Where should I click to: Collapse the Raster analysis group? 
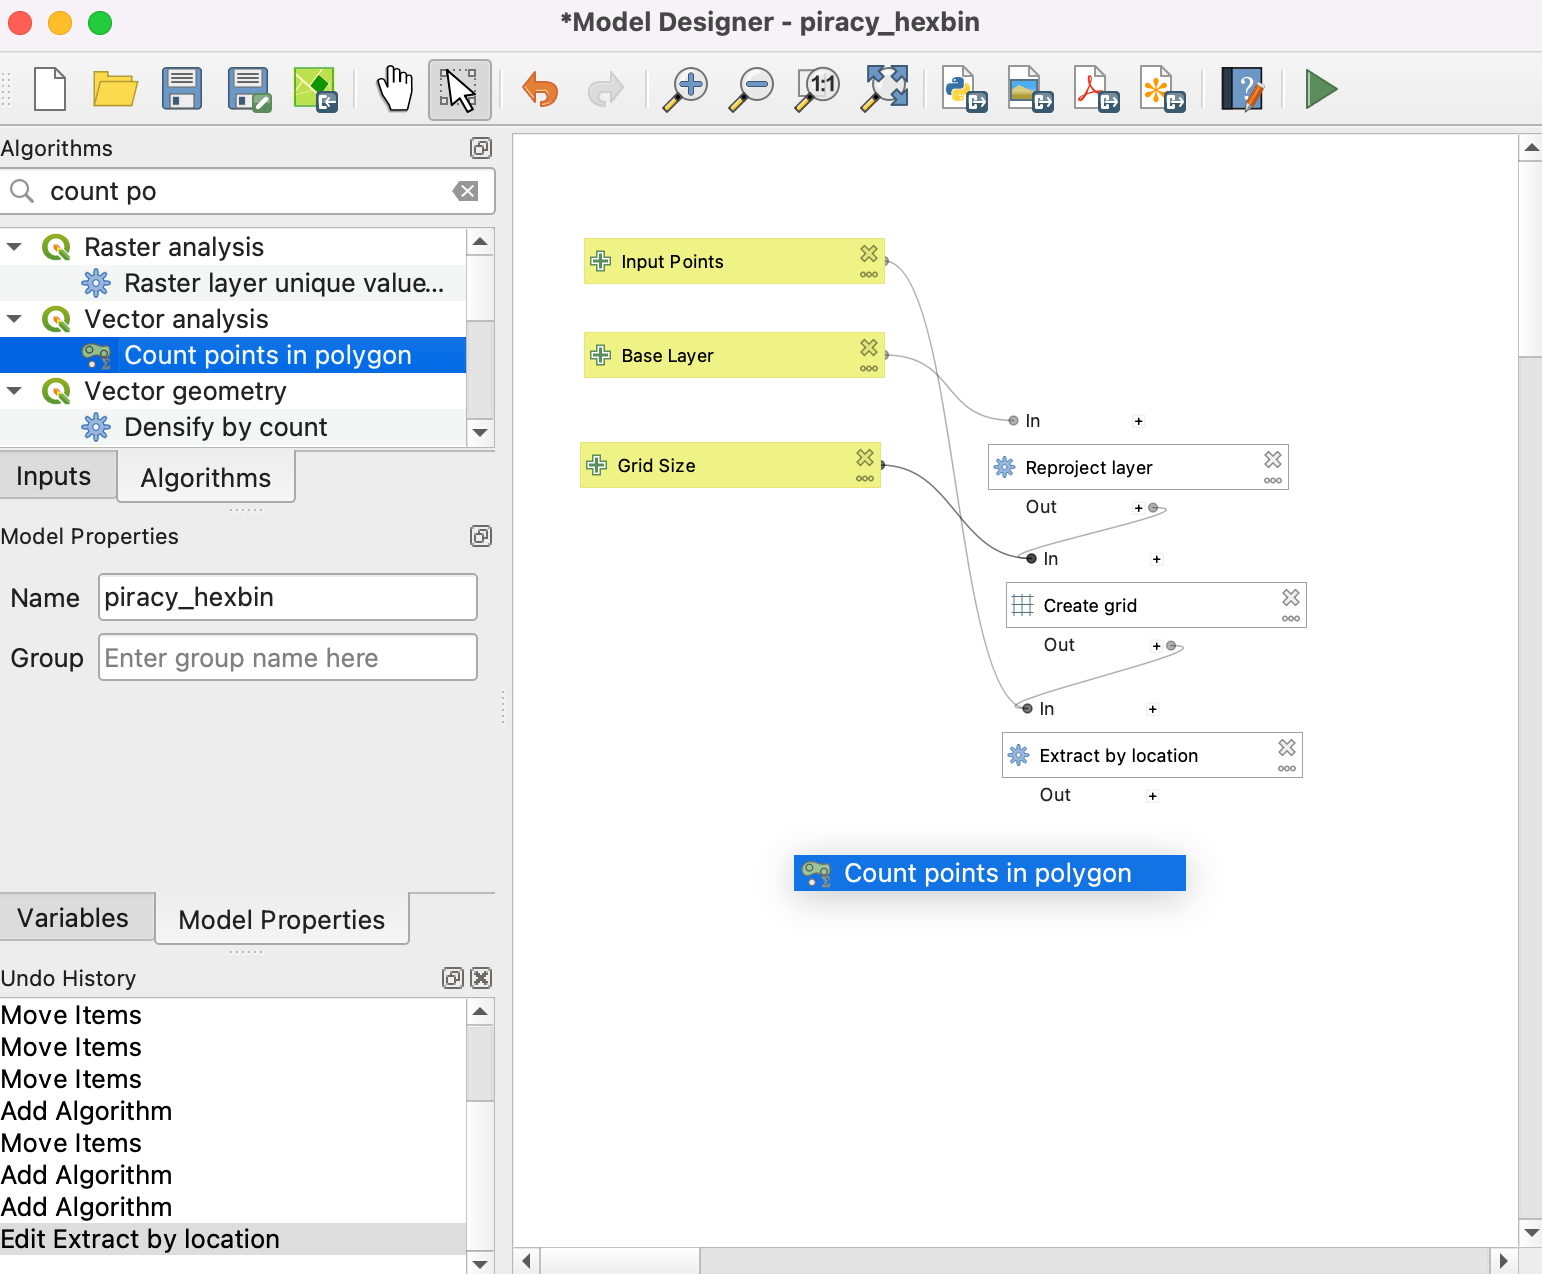click(14, 246)
